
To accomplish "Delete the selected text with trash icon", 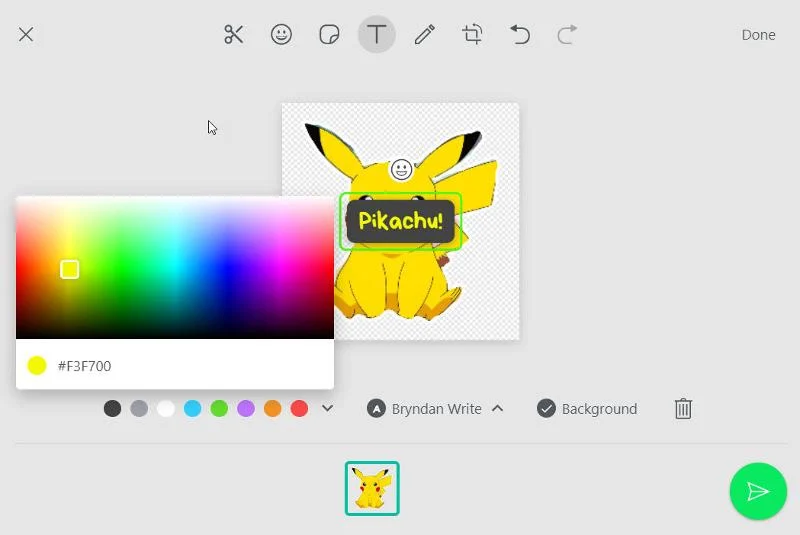I will (683, 409).
